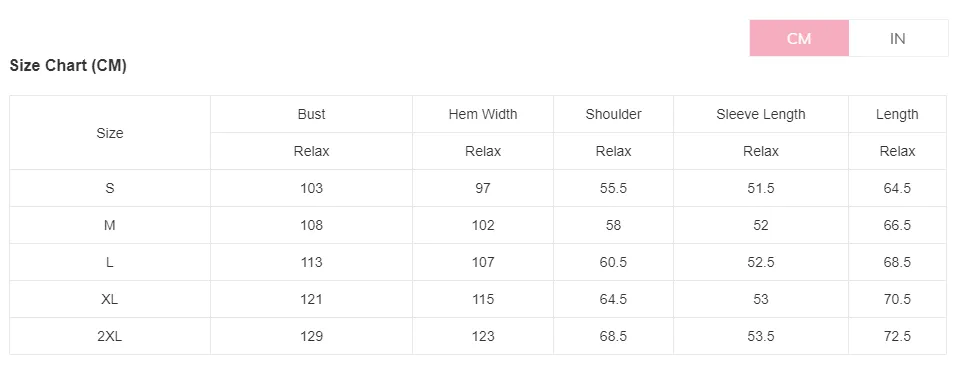Click the Sleeve Length column header
This screenshot has width=961, height=369.
pyautogui.click(x=761, y=114)
